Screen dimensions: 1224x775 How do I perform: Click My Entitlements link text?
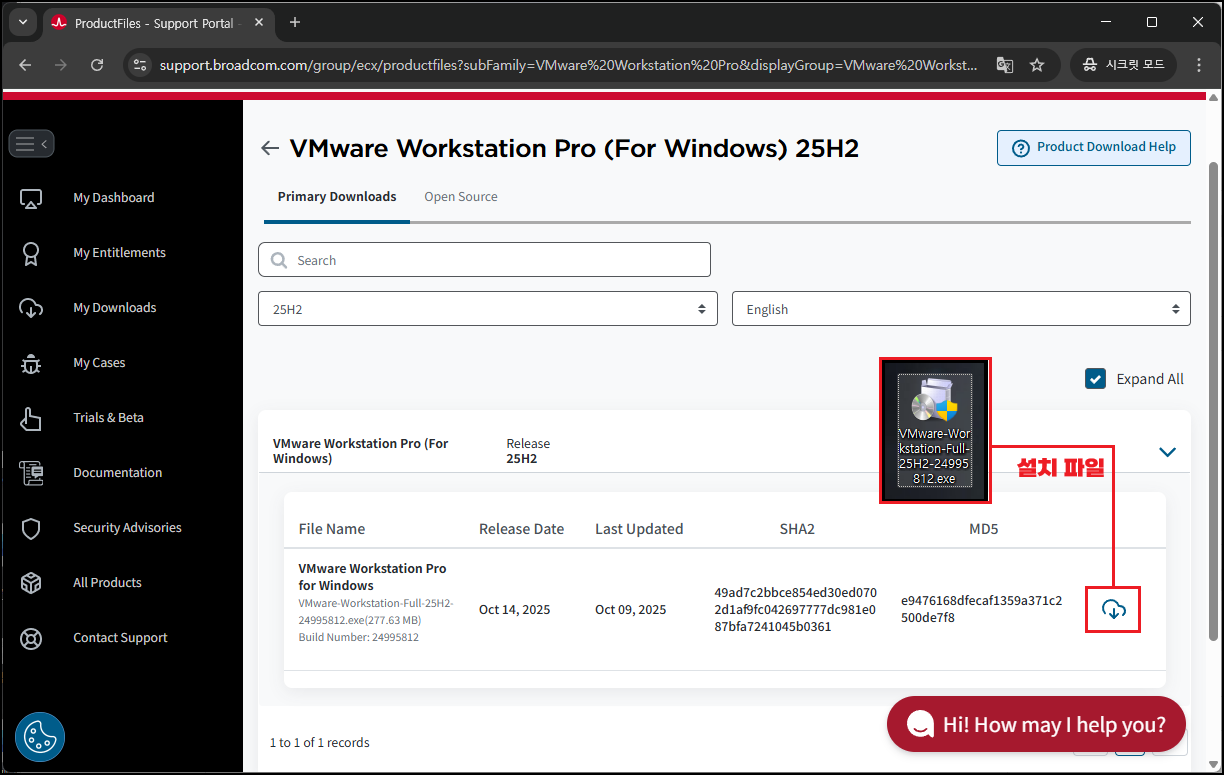pos(119,253)
